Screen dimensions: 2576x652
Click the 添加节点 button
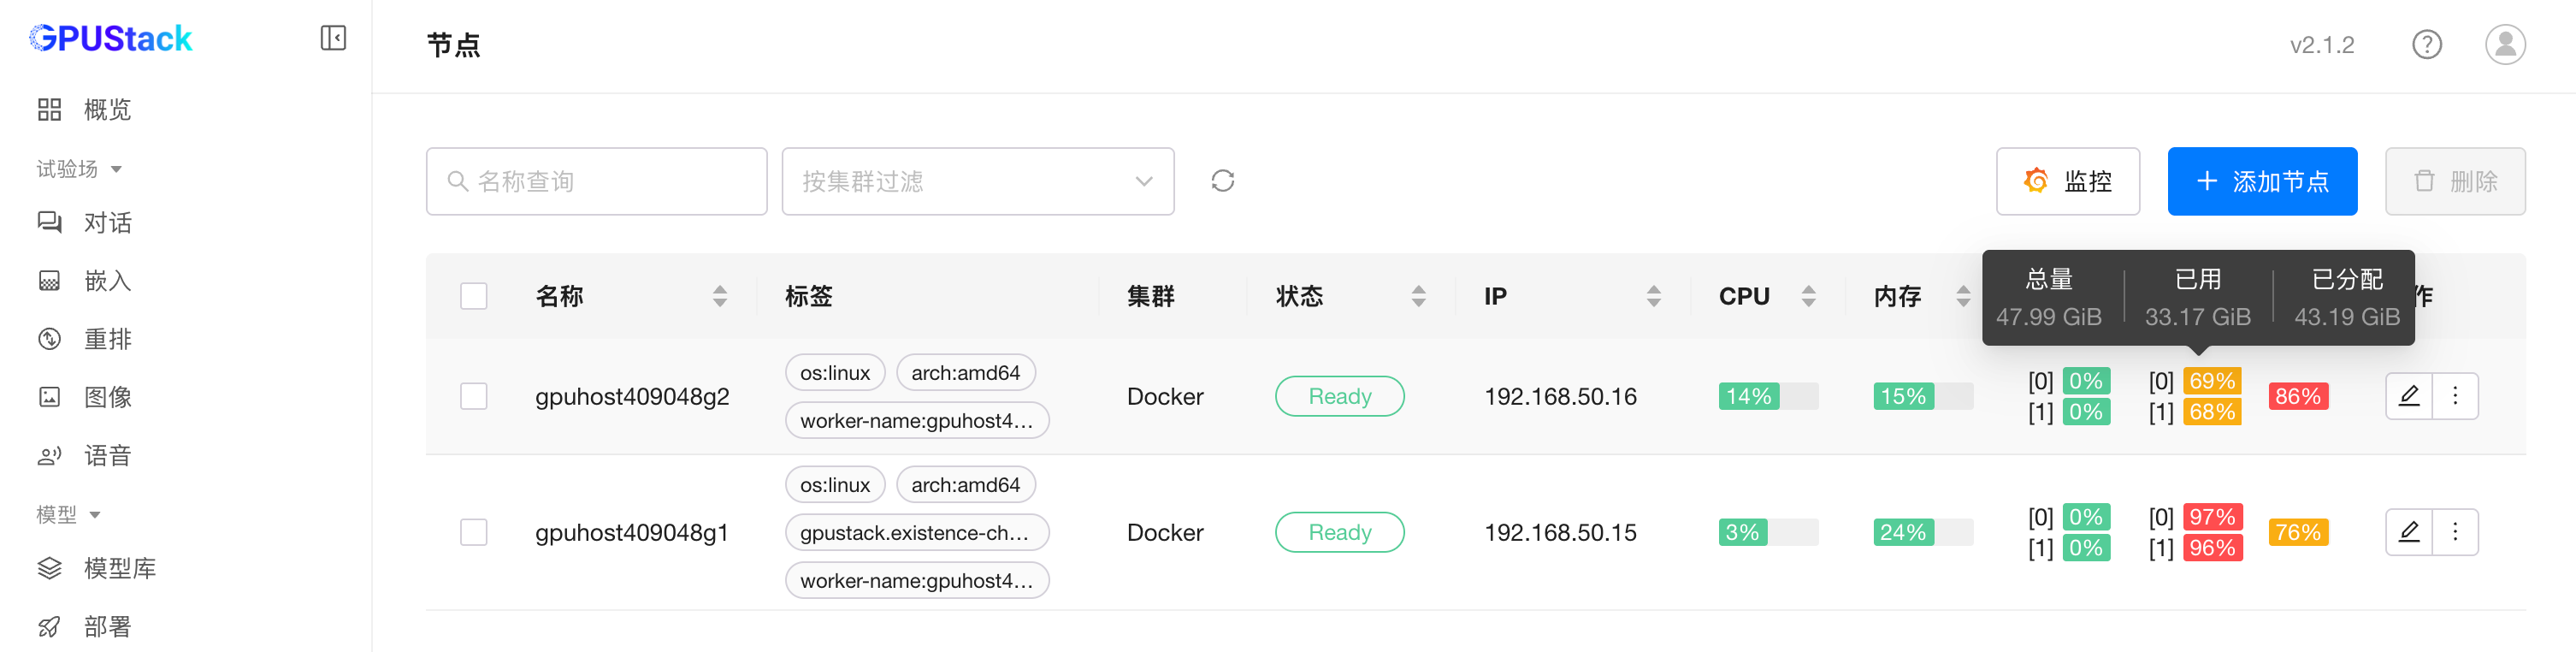click(x=2261, y=181)
